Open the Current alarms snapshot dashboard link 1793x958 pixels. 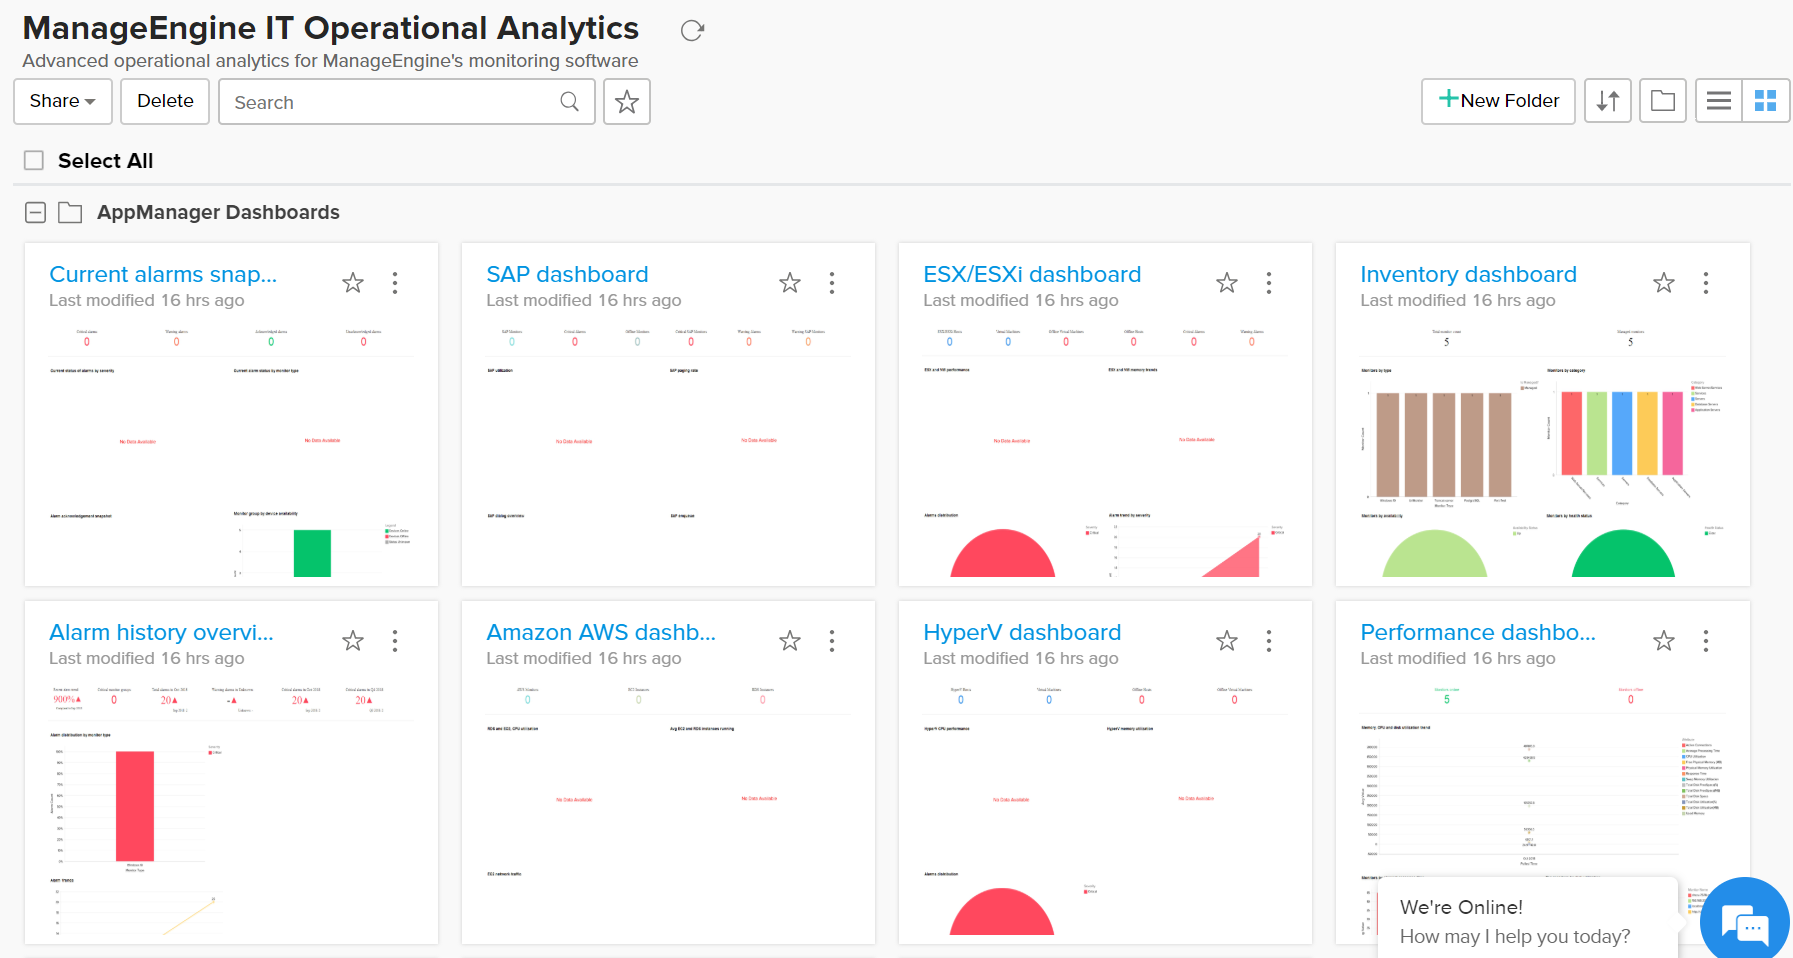pos(163,274)
